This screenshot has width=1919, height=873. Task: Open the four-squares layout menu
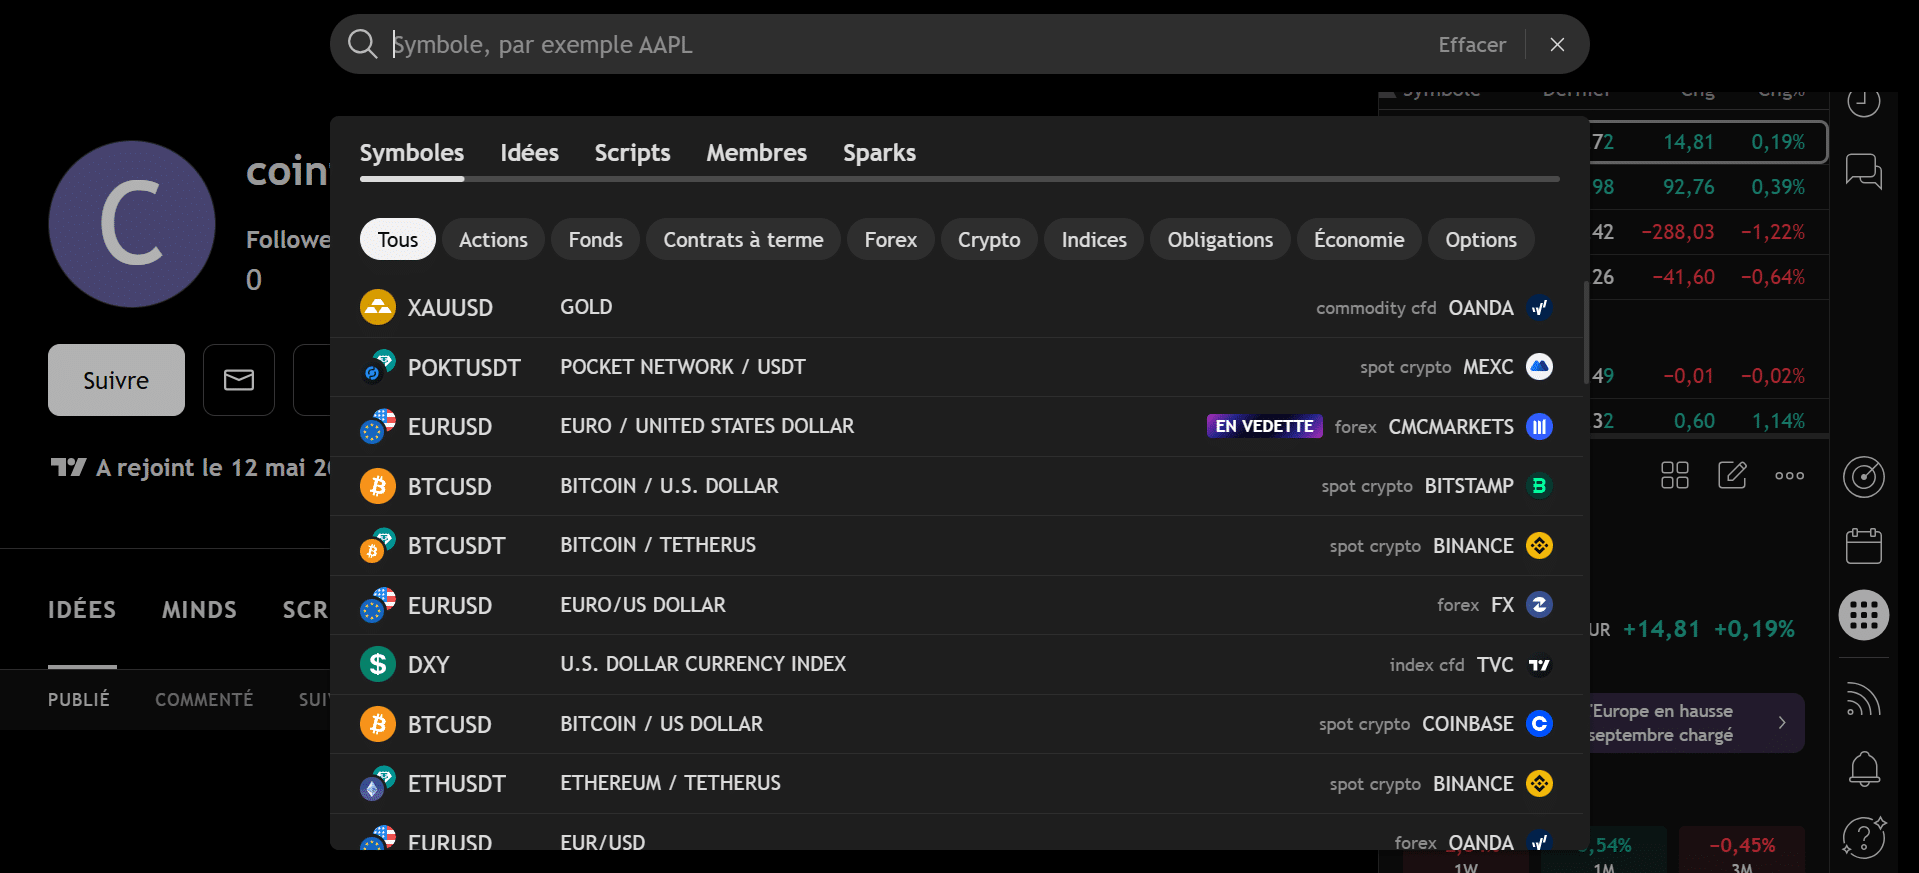1674,475
